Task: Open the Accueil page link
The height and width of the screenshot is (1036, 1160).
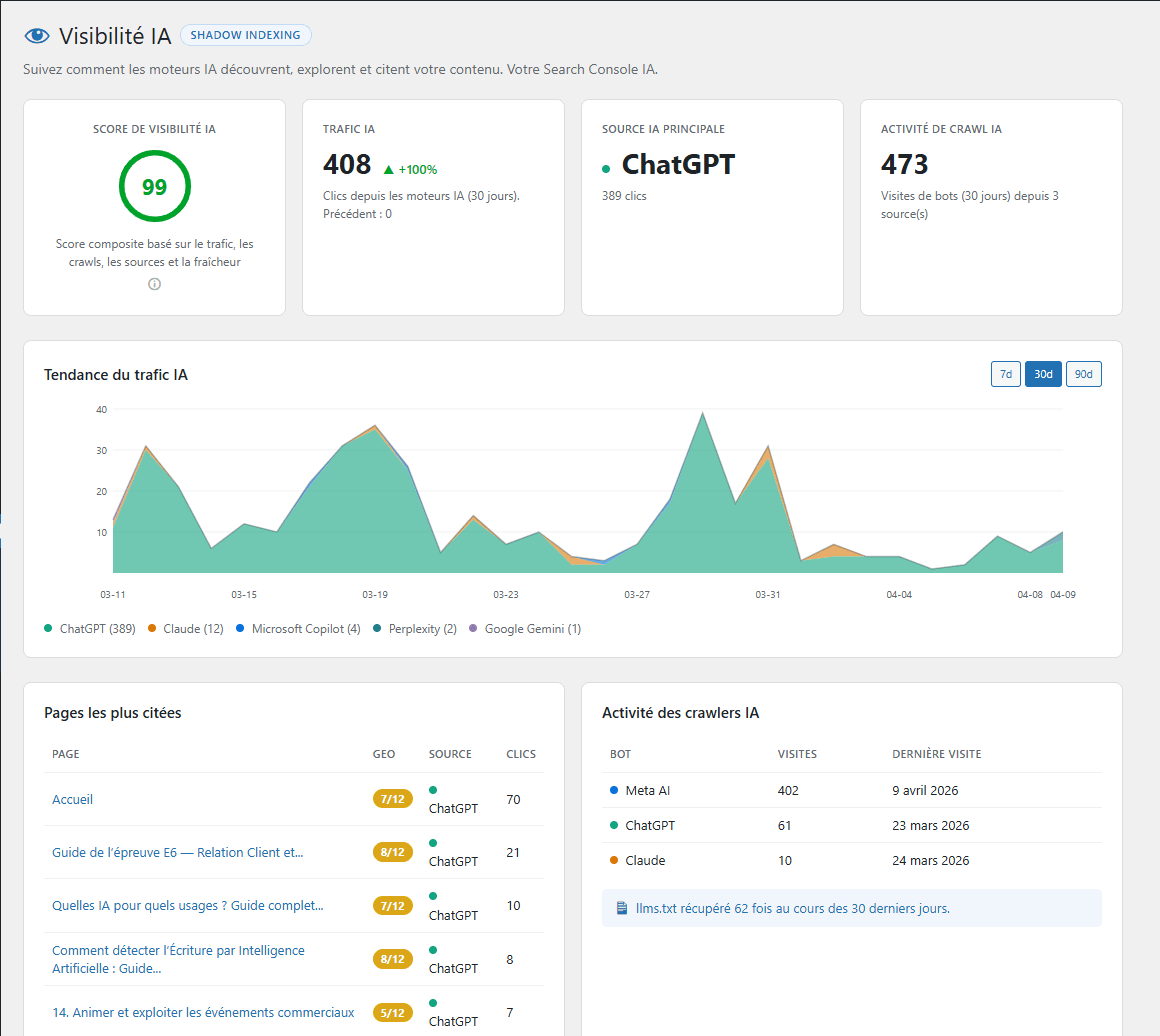Action: 72,799
